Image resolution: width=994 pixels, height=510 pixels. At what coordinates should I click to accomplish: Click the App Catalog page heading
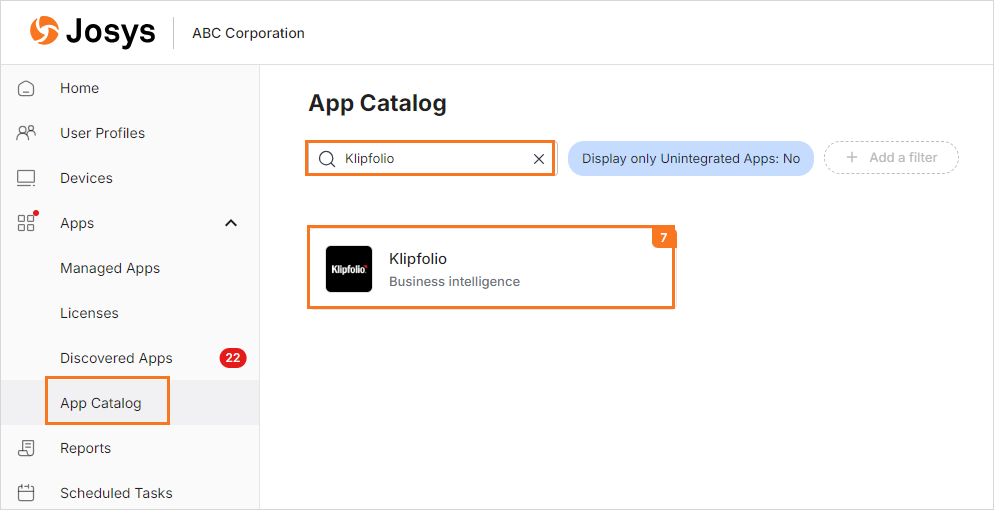(x=377, y=103)
